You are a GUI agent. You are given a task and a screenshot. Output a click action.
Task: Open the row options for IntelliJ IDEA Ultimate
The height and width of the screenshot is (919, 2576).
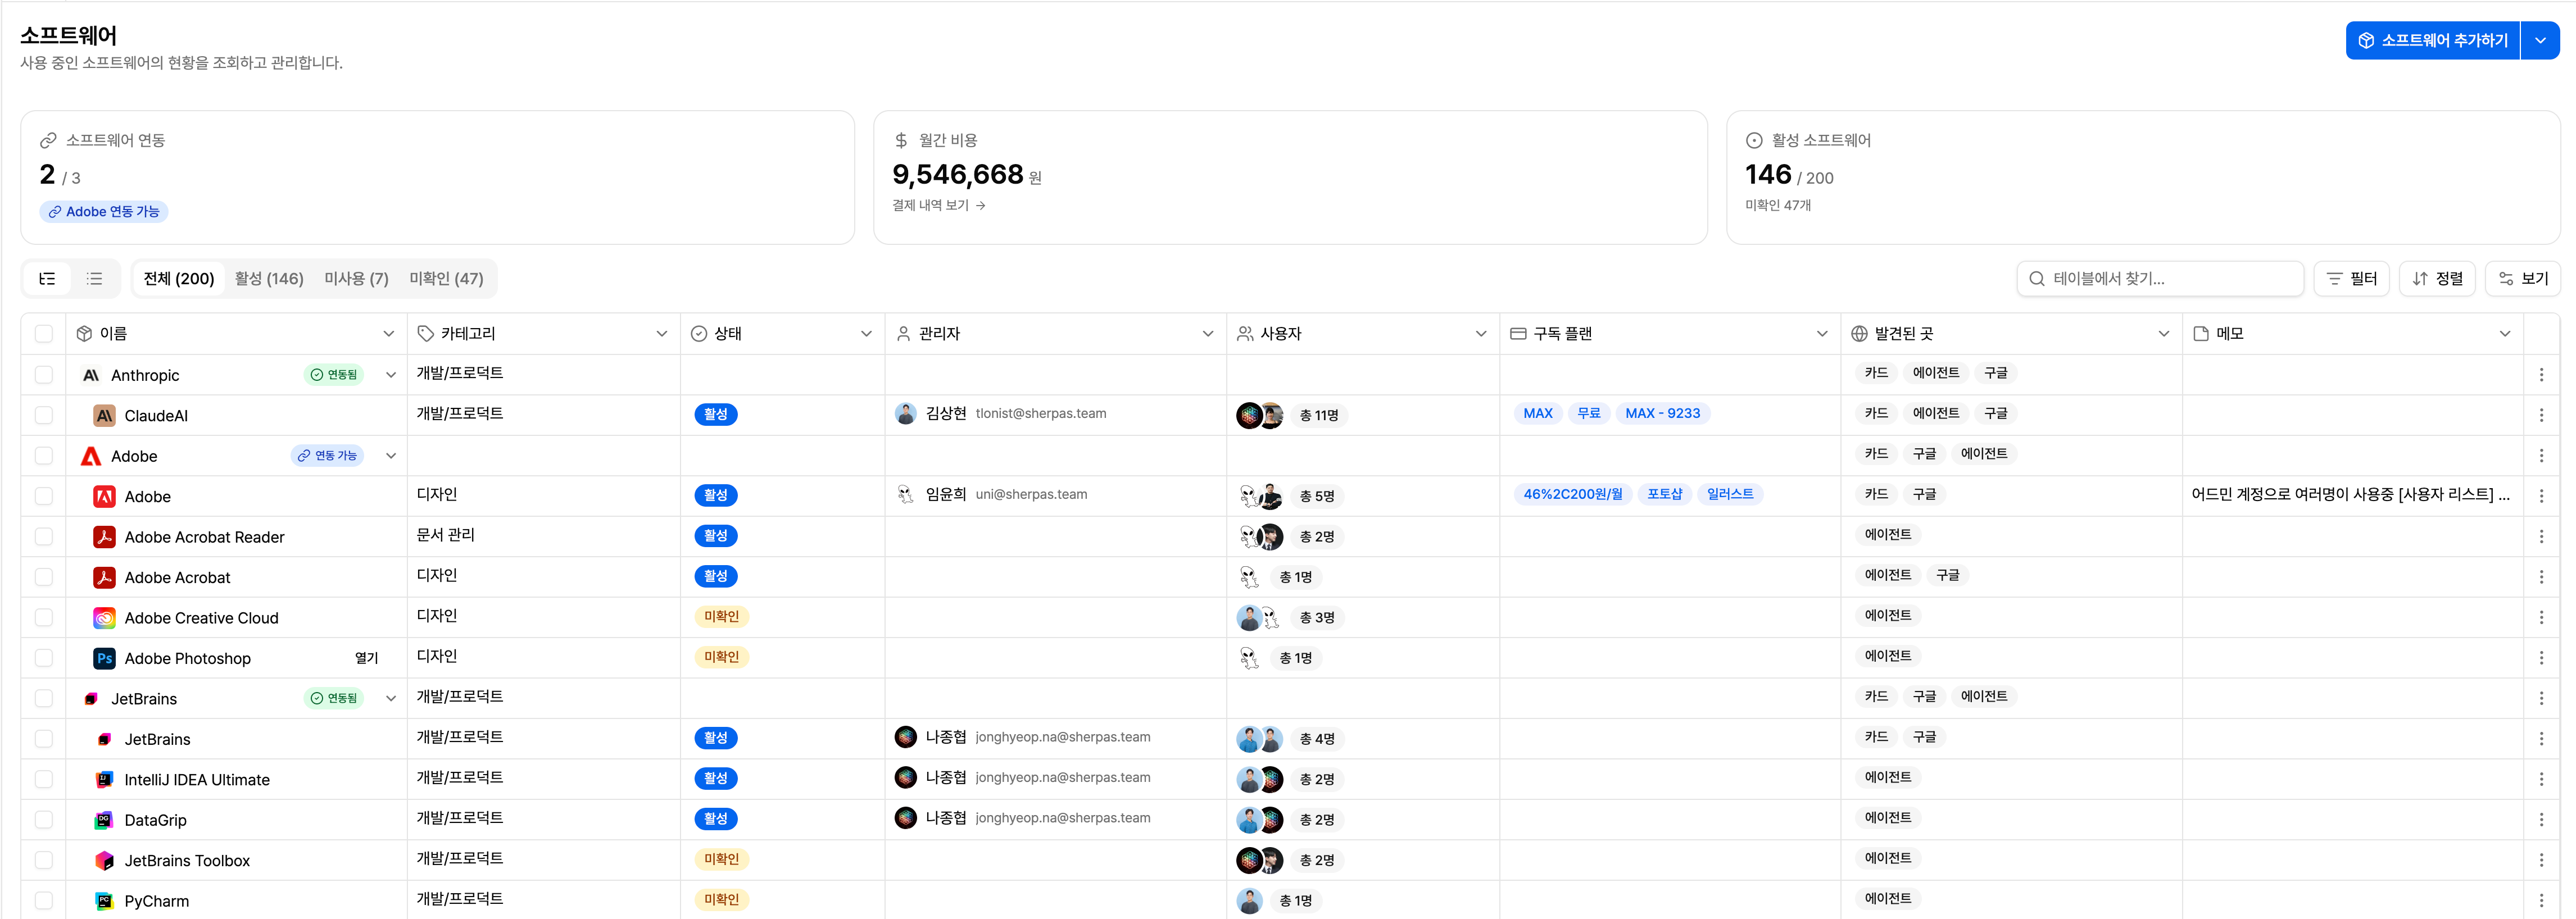pos(2541,779)
